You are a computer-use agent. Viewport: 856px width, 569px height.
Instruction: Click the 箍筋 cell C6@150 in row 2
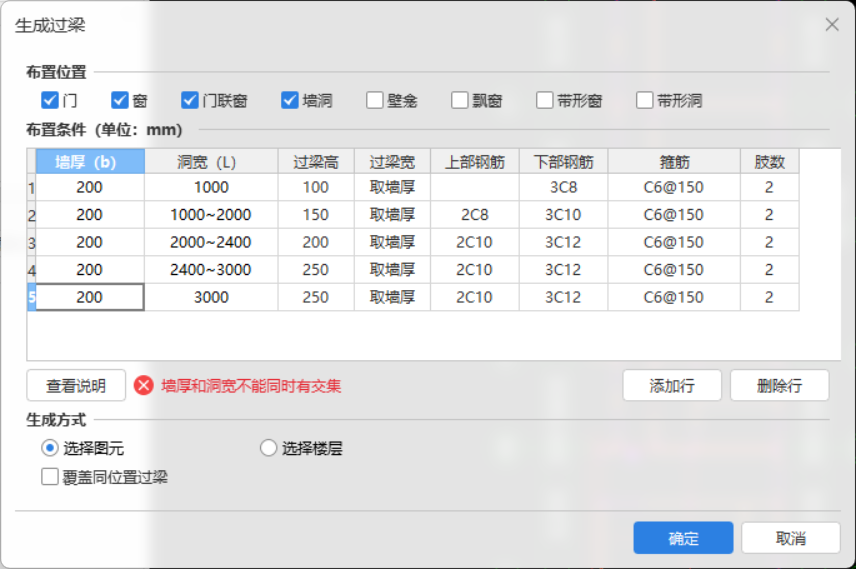[x=674, y=215]
